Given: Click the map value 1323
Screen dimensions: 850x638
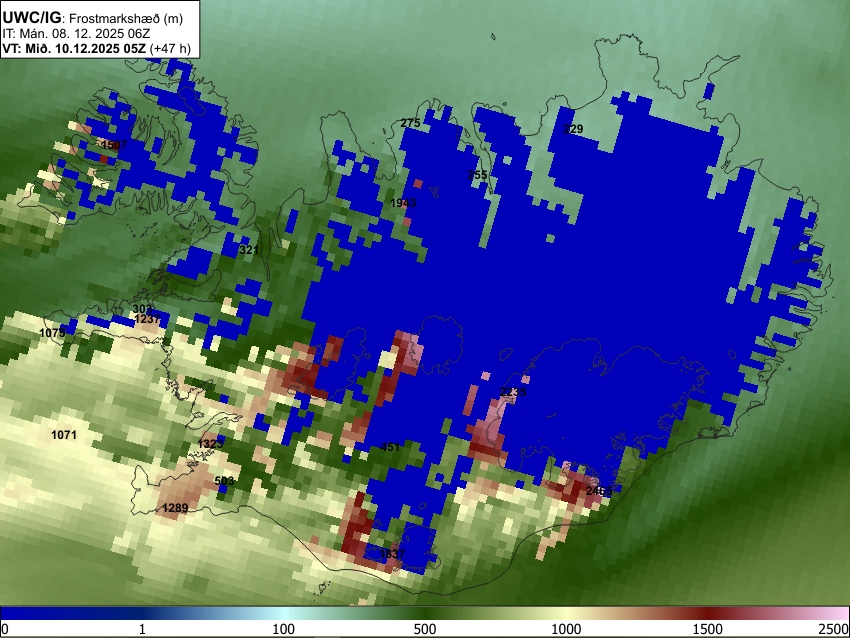Looking at the screenshot, I should tap(210, 444).
